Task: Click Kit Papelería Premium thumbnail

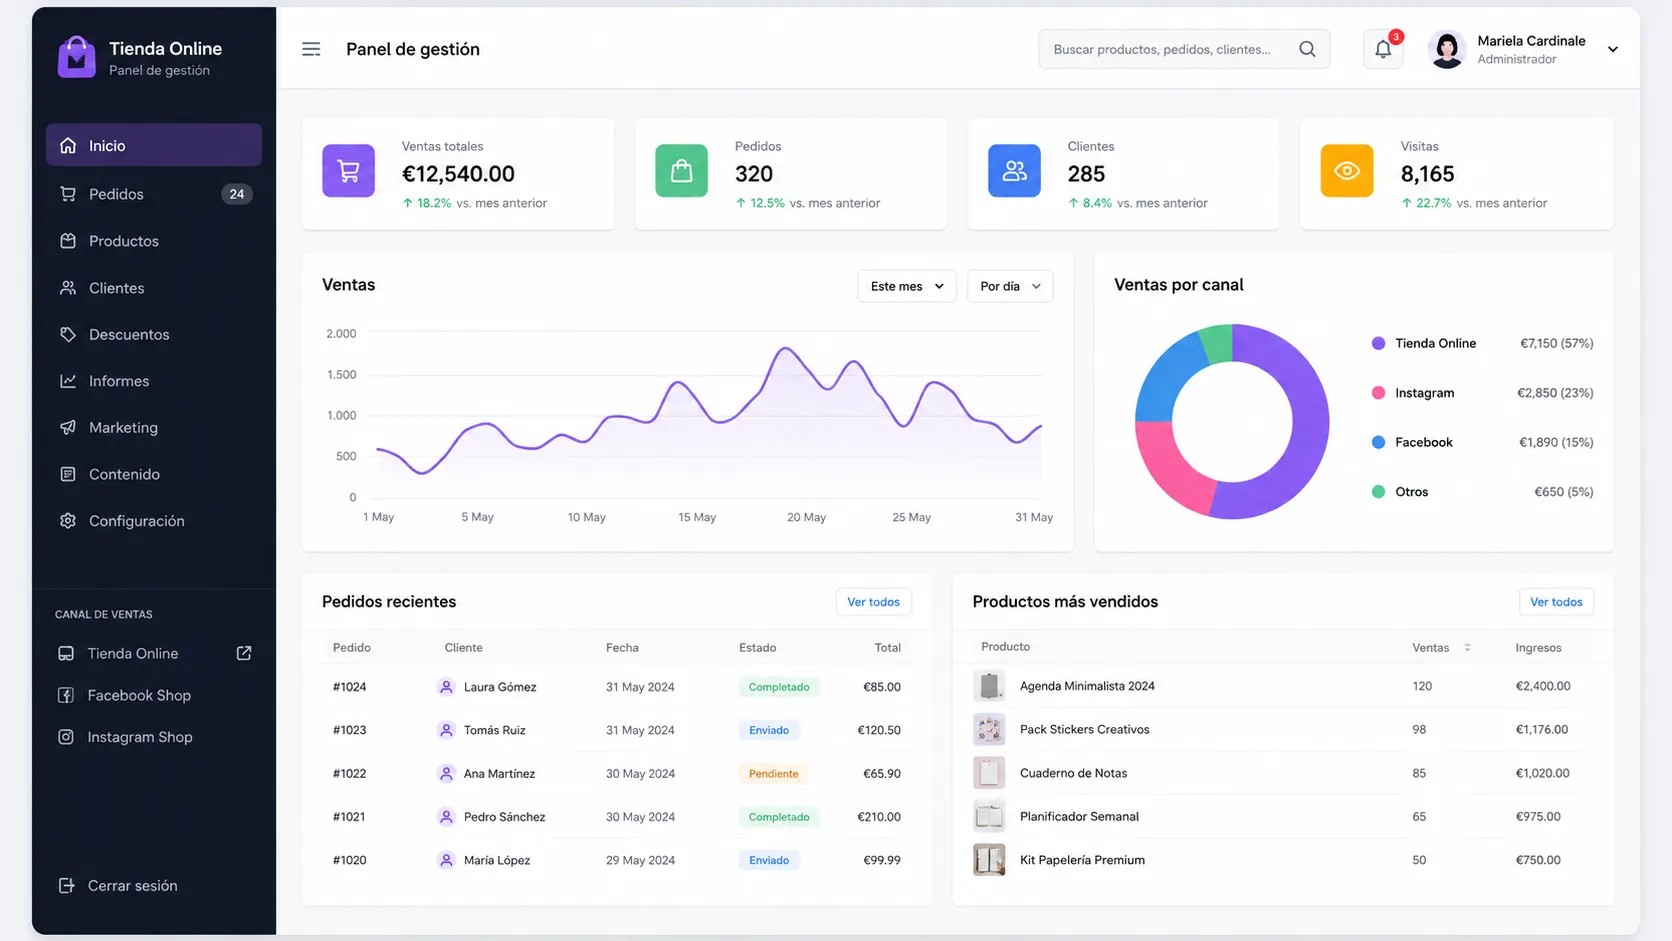Action: point(989,860)
